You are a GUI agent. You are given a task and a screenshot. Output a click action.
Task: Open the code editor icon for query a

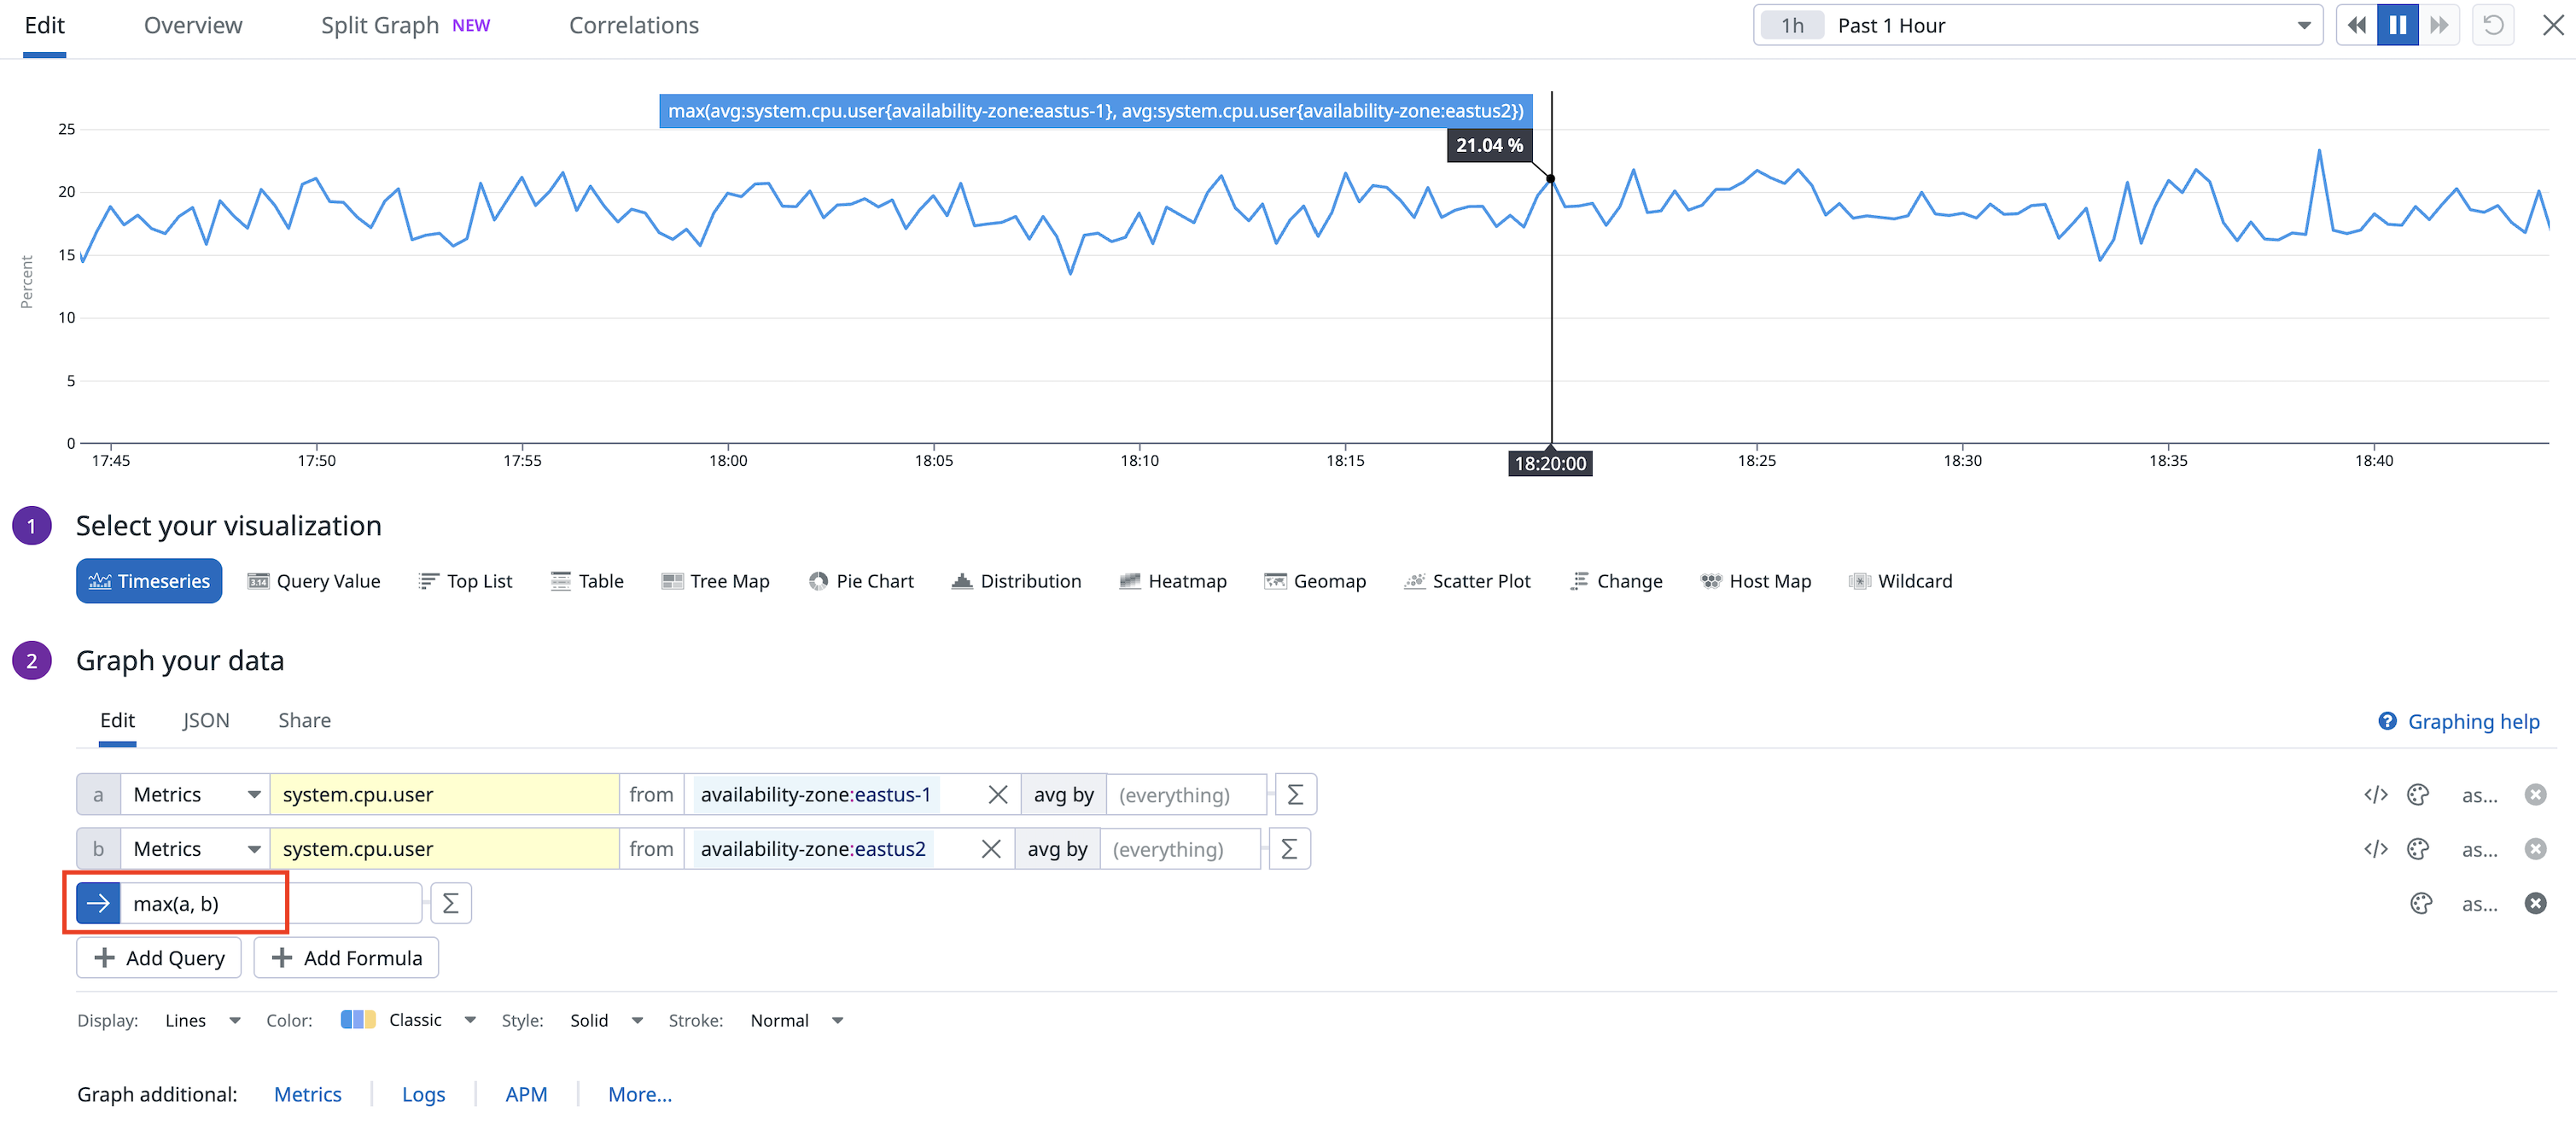[2375, 795]
